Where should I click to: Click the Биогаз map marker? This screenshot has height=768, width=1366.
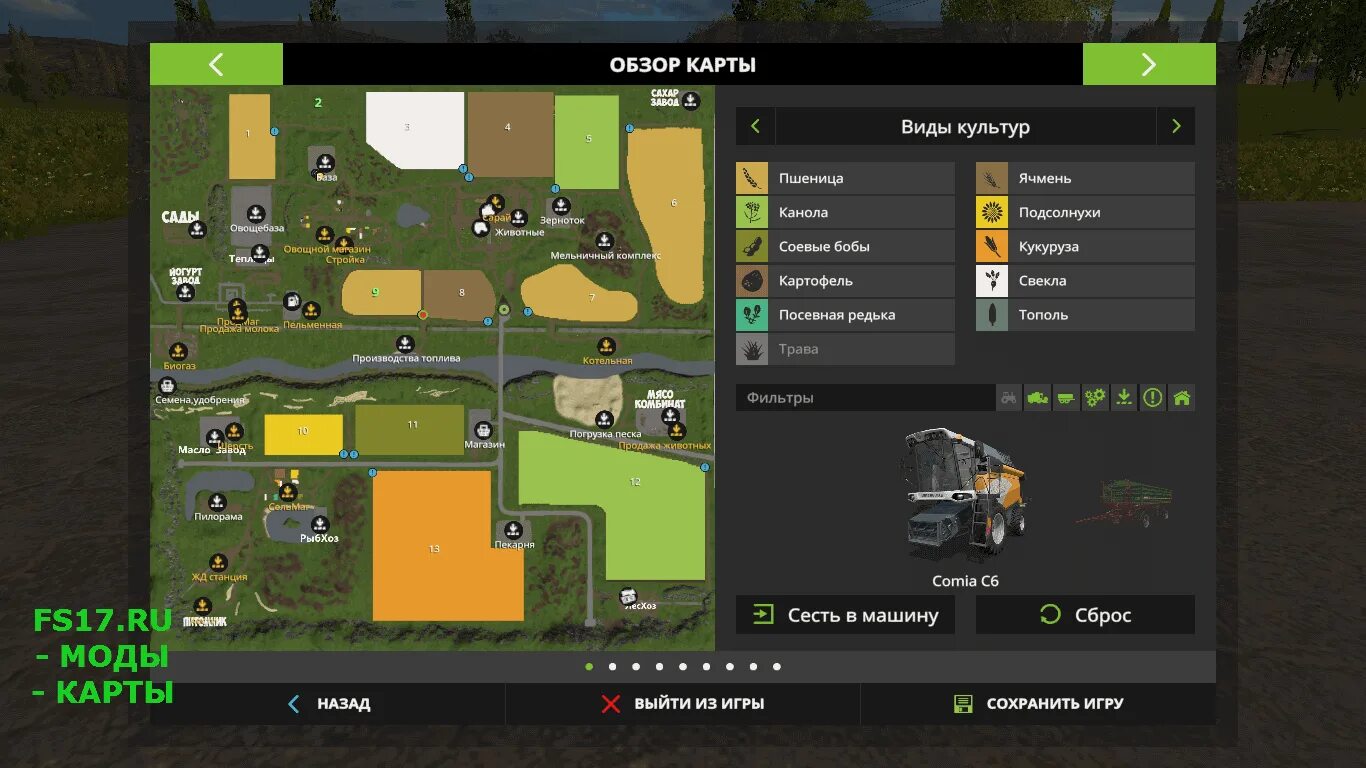coord(178,351)
